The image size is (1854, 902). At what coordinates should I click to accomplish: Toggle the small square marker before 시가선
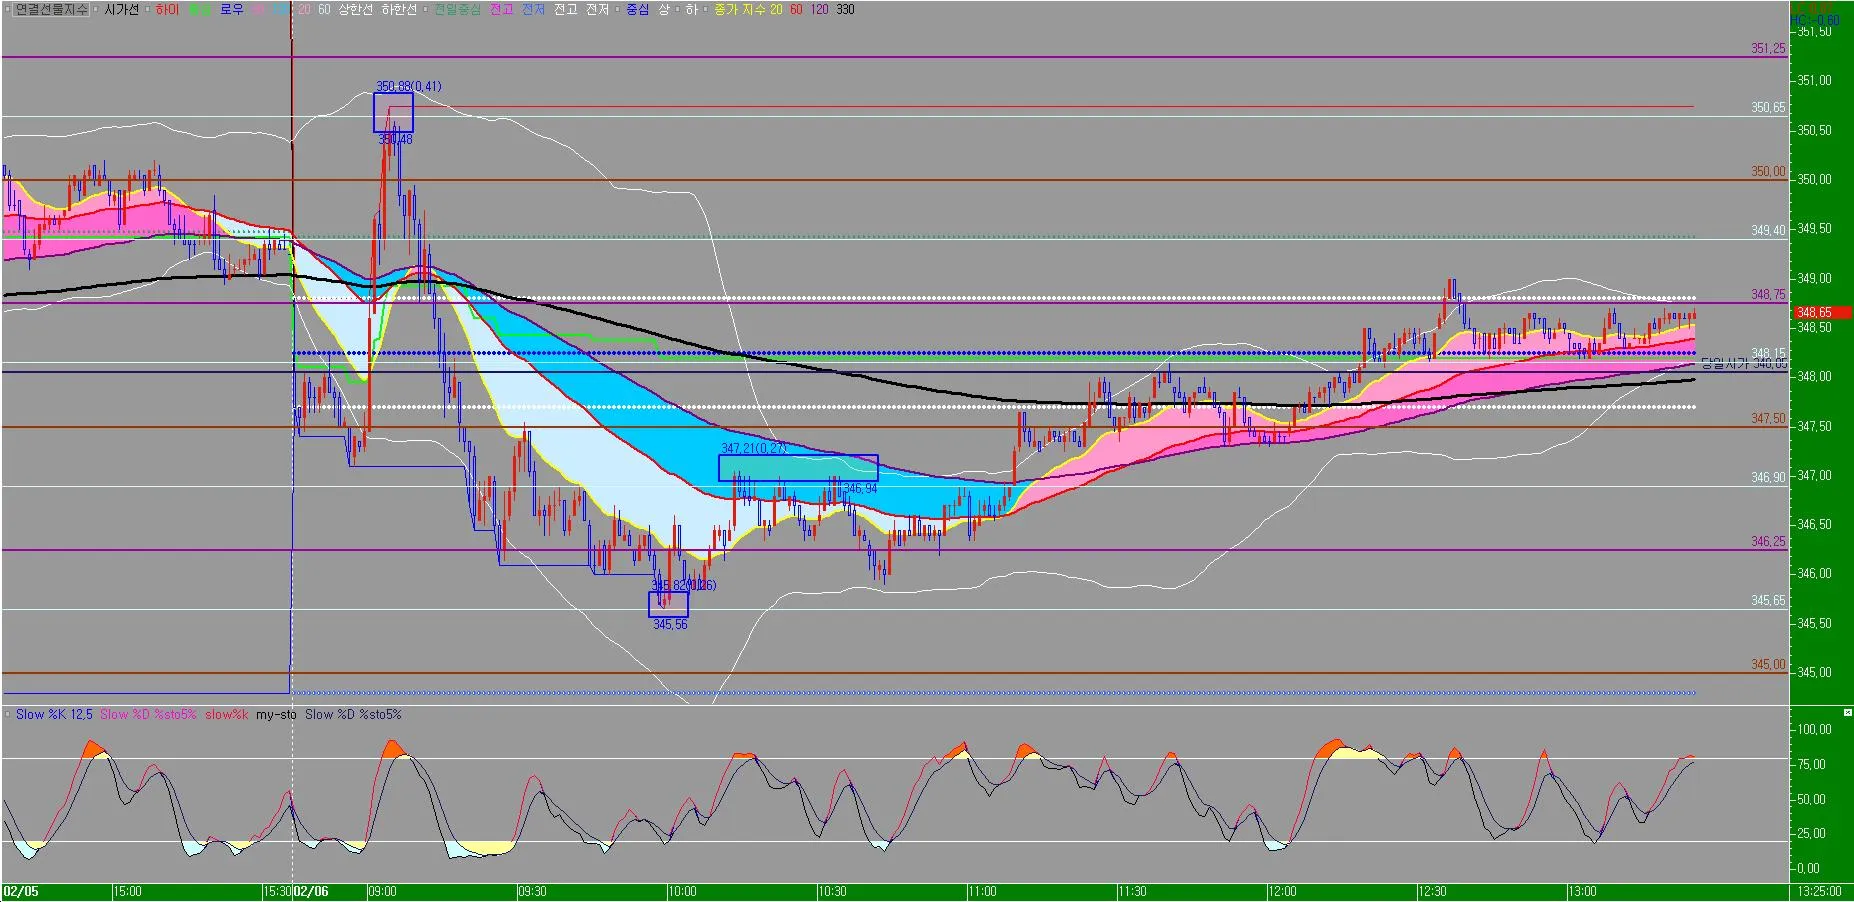click(x=95, y=9)
